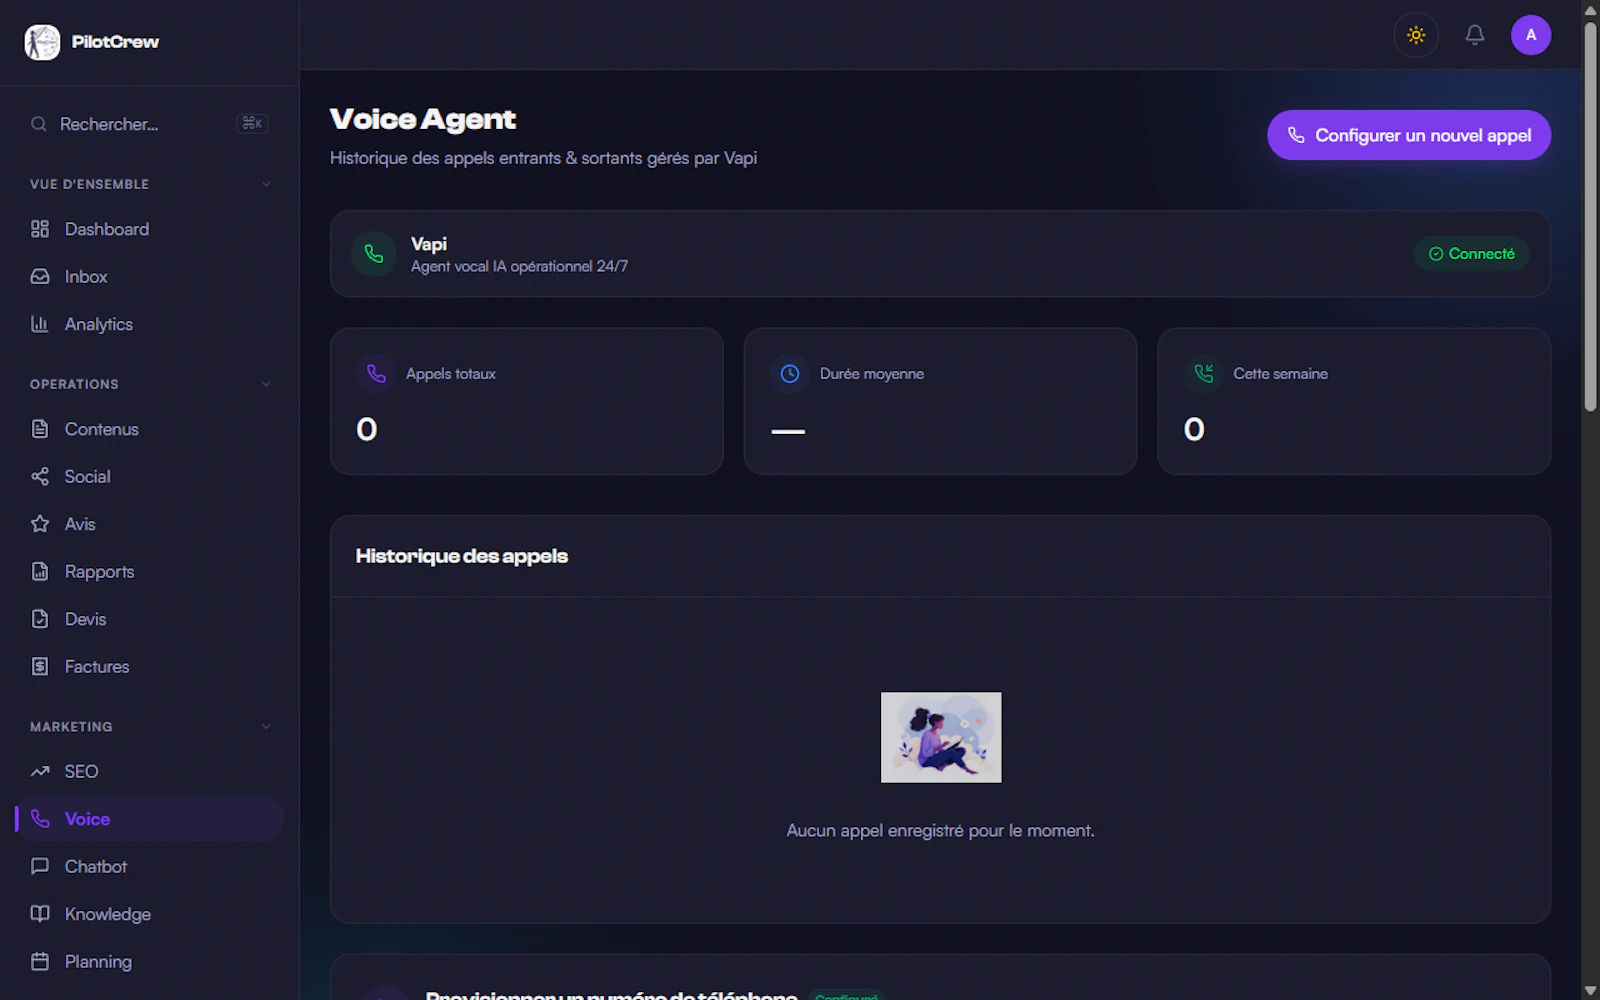Click the search magnifier icon
The image size is (1600, 1000).
click(x=39, y=124)
